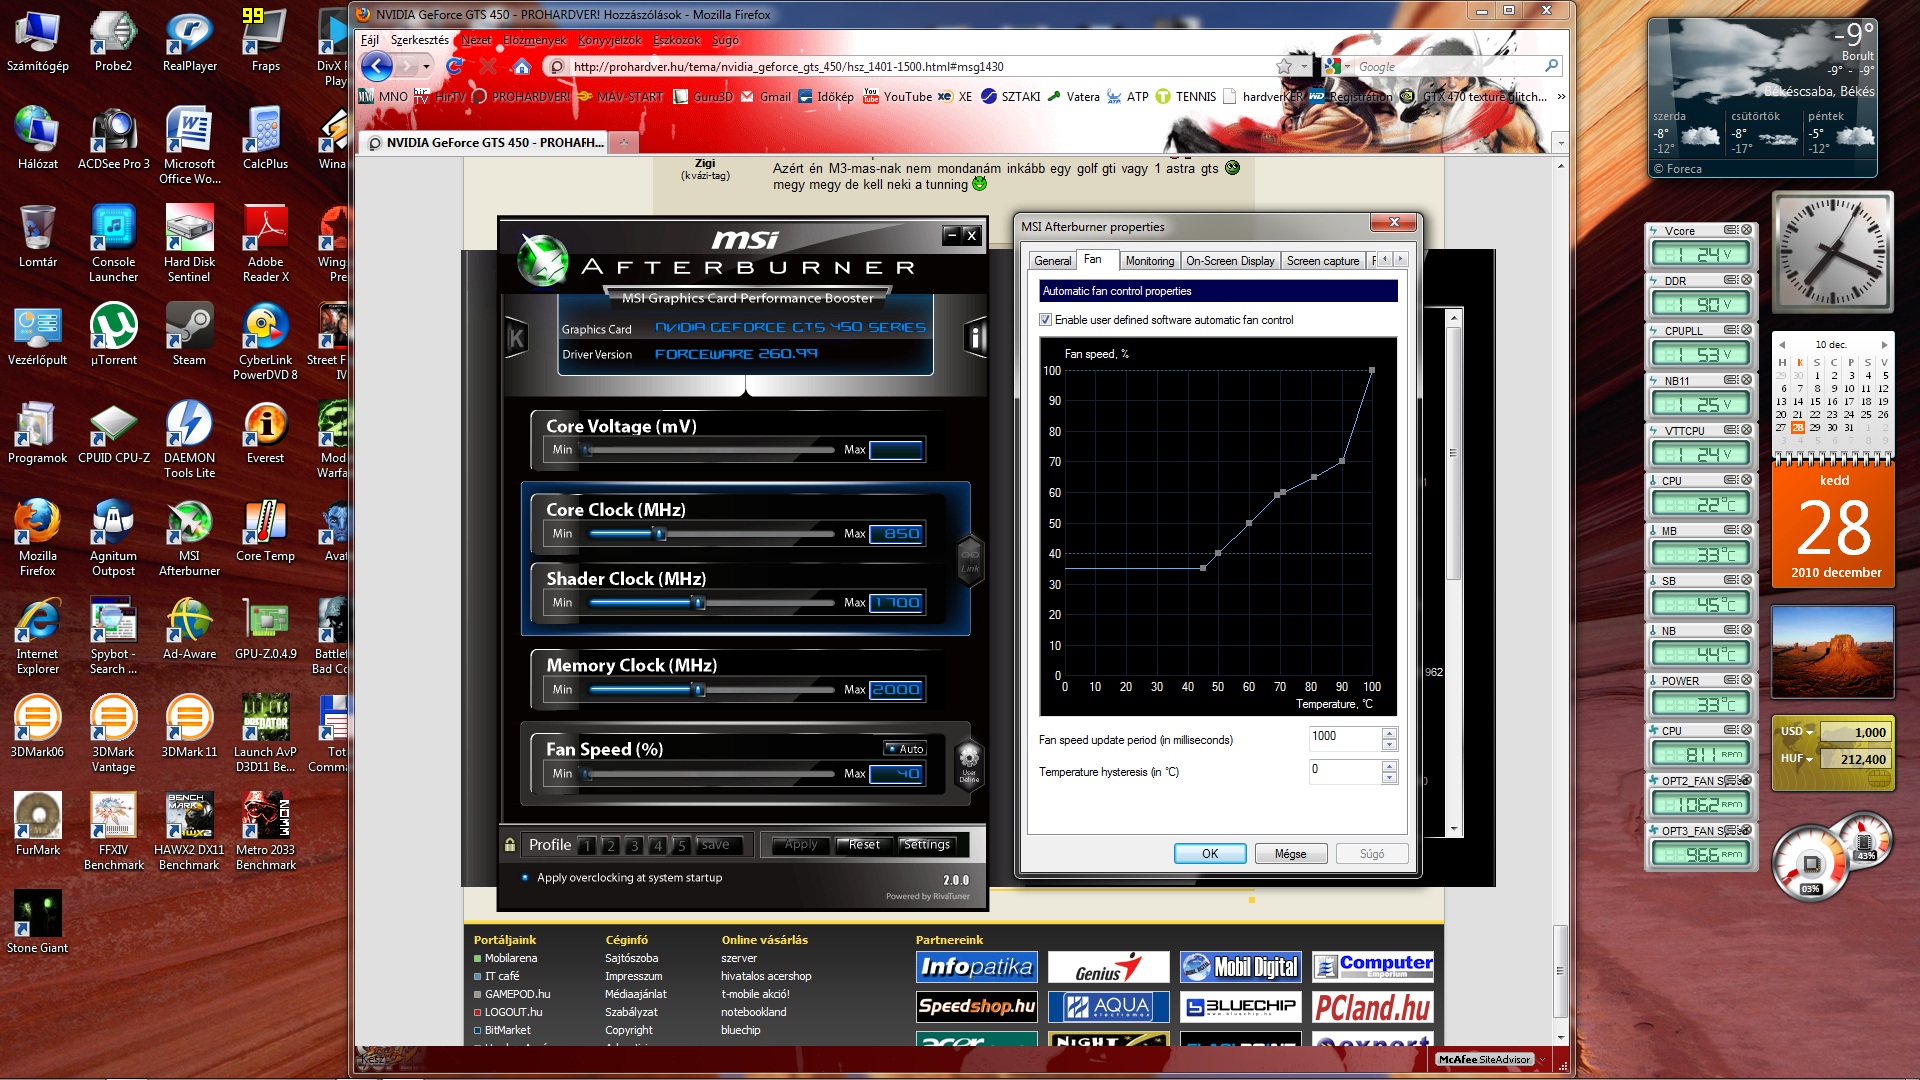The width and height of the screenshot is (1920, 1080).
Task: Open Metro 2033 Benchmark shortcut
Action: [x=265, y=832]
